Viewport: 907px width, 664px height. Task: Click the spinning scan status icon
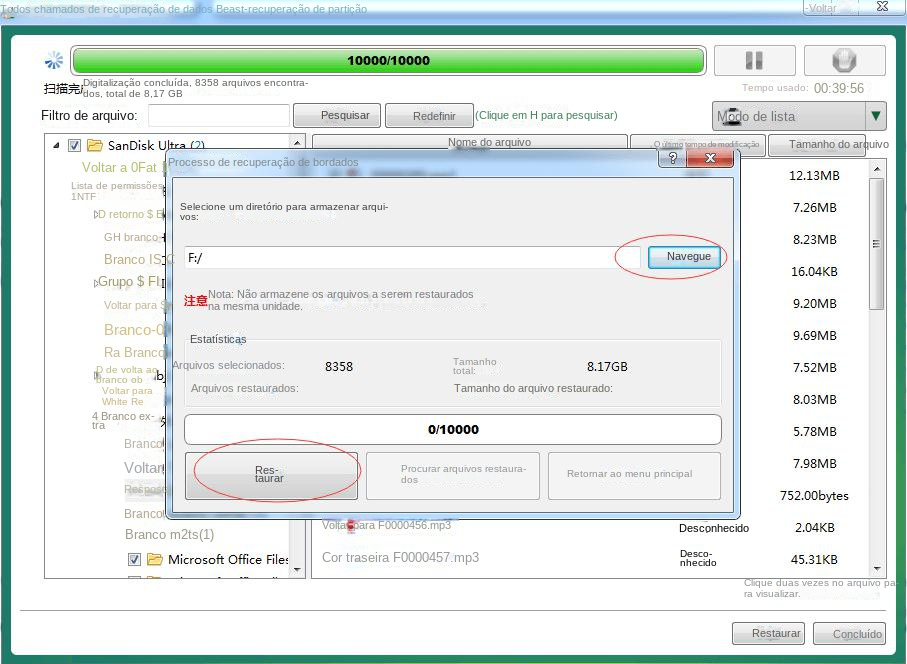tap(55, 60)
